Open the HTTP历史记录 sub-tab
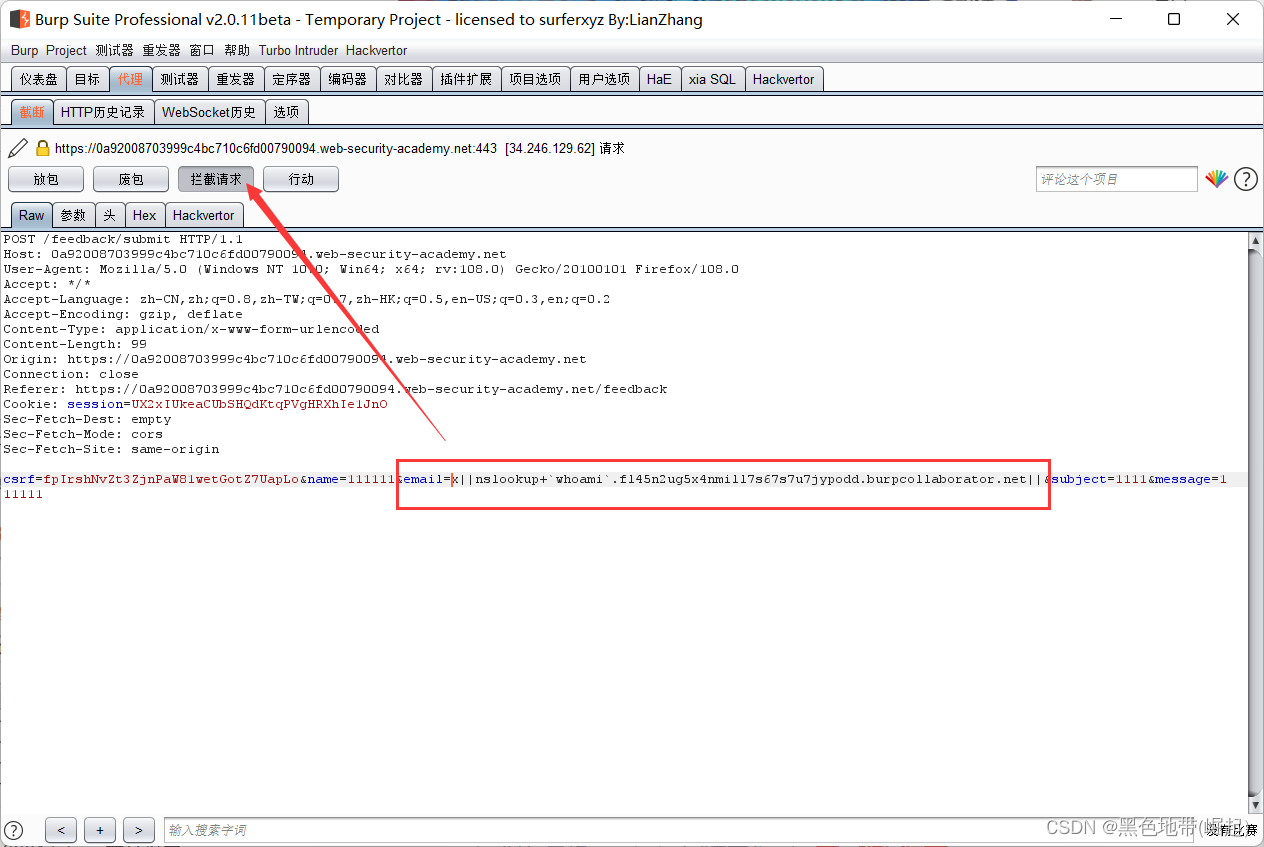The image size is (1264, 847). pyautogui.click(x=103, y=112)
